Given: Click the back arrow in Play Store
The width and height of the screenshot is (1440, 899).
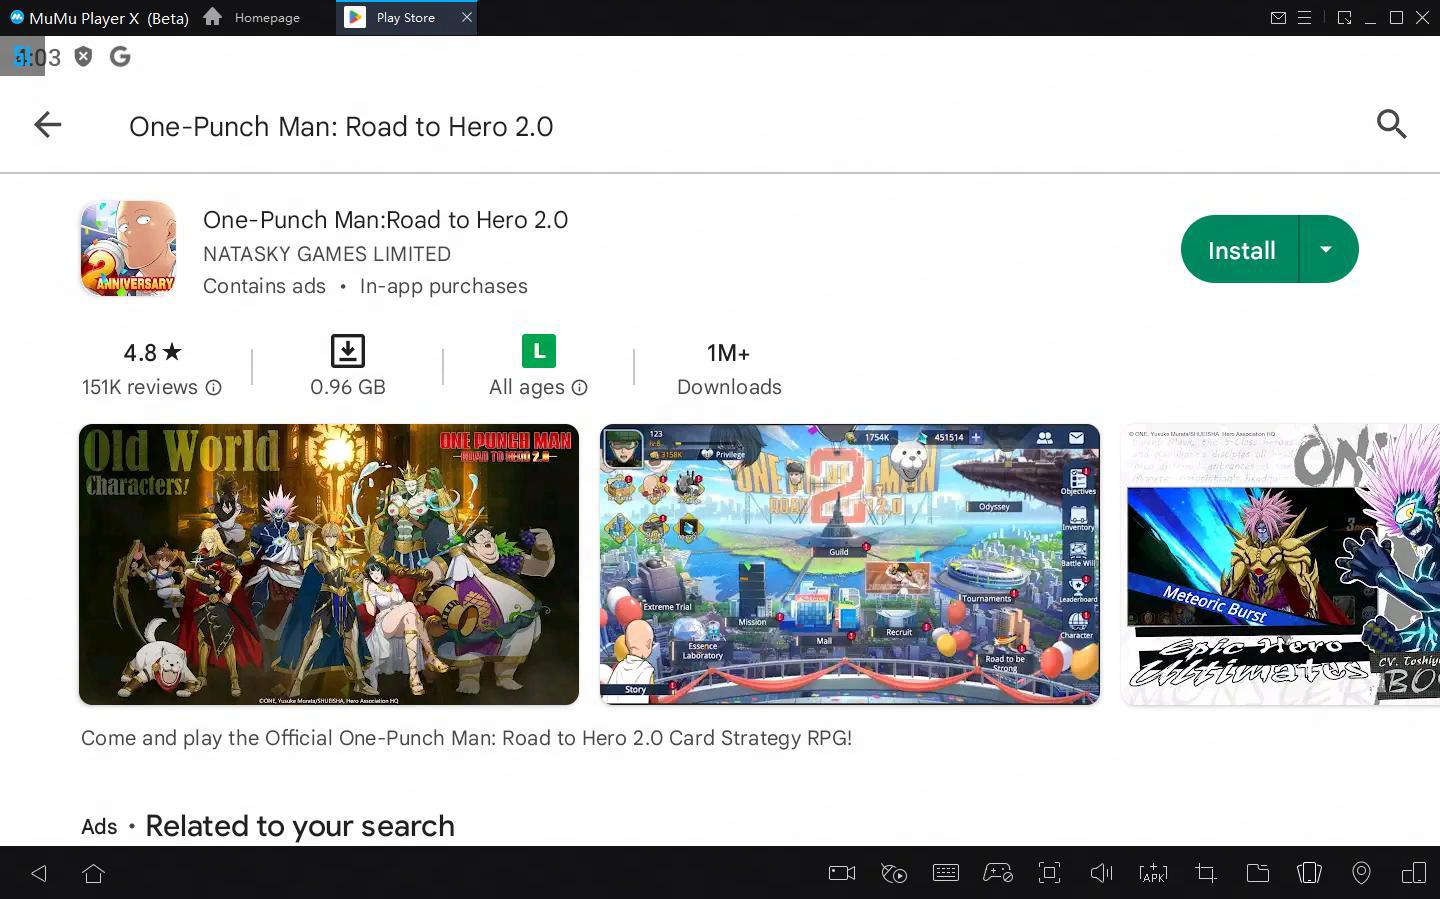Looking at the screenshot, I should tap(47, 125).
